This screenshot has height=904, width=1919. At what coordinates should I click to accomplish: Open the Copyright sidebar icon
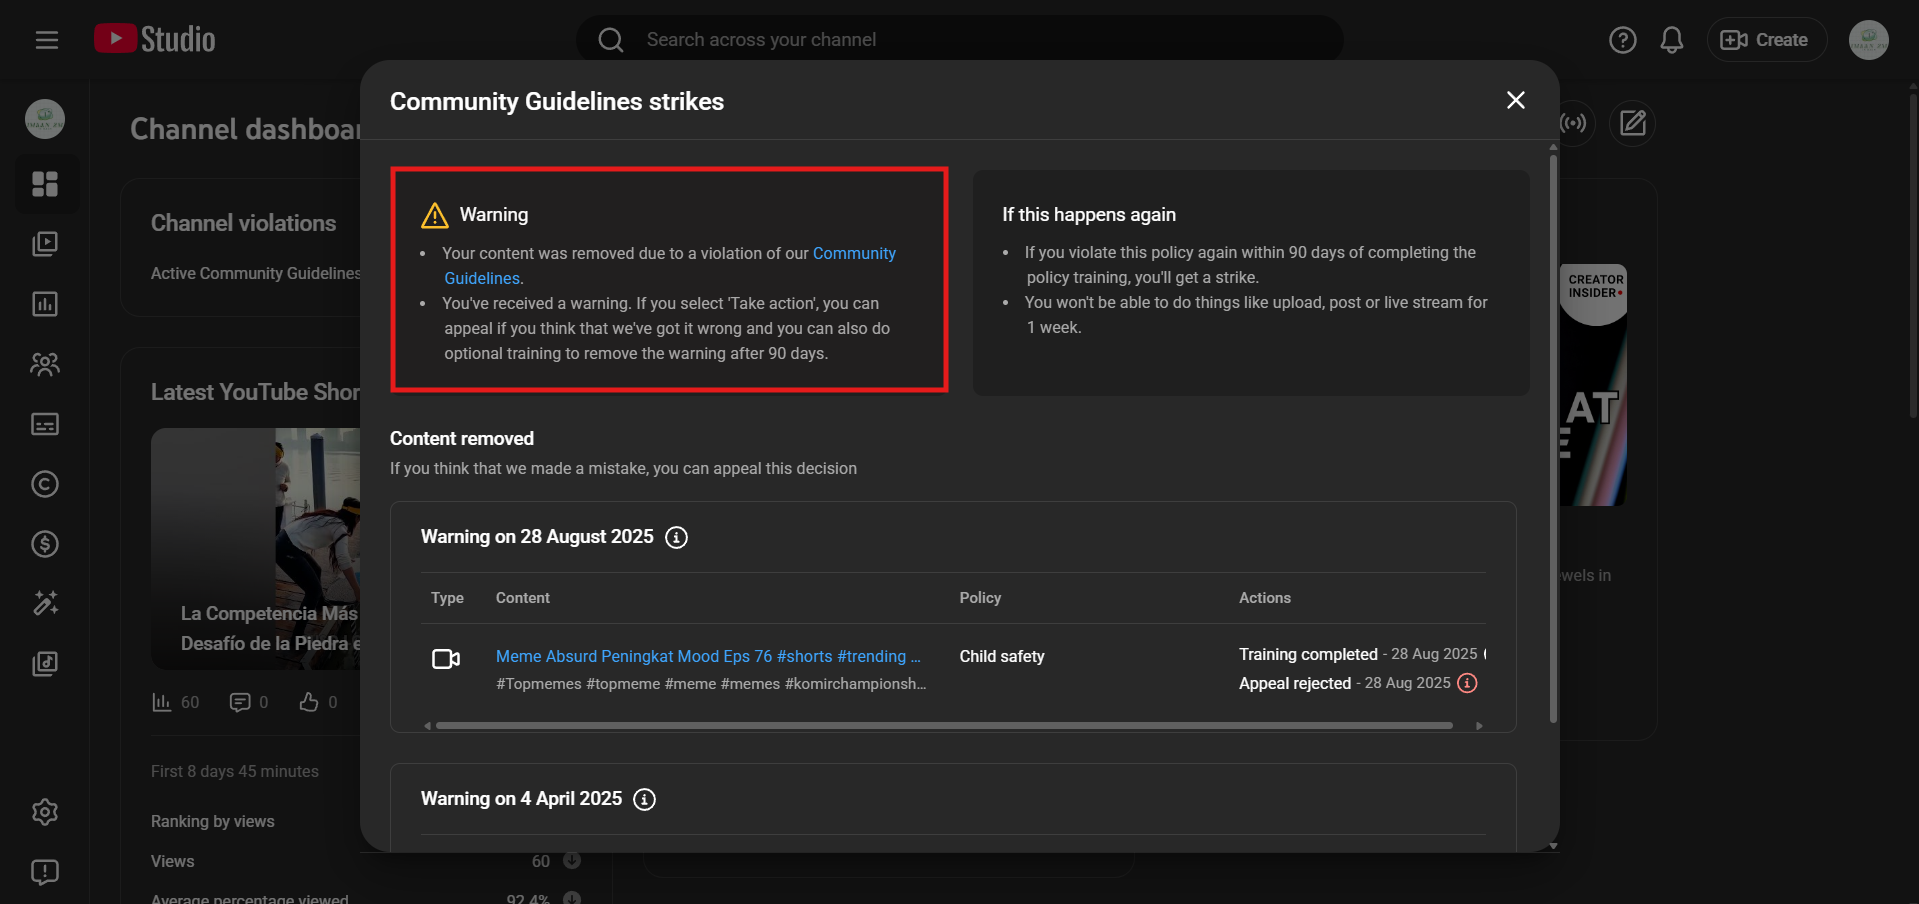tap(45, 484)
